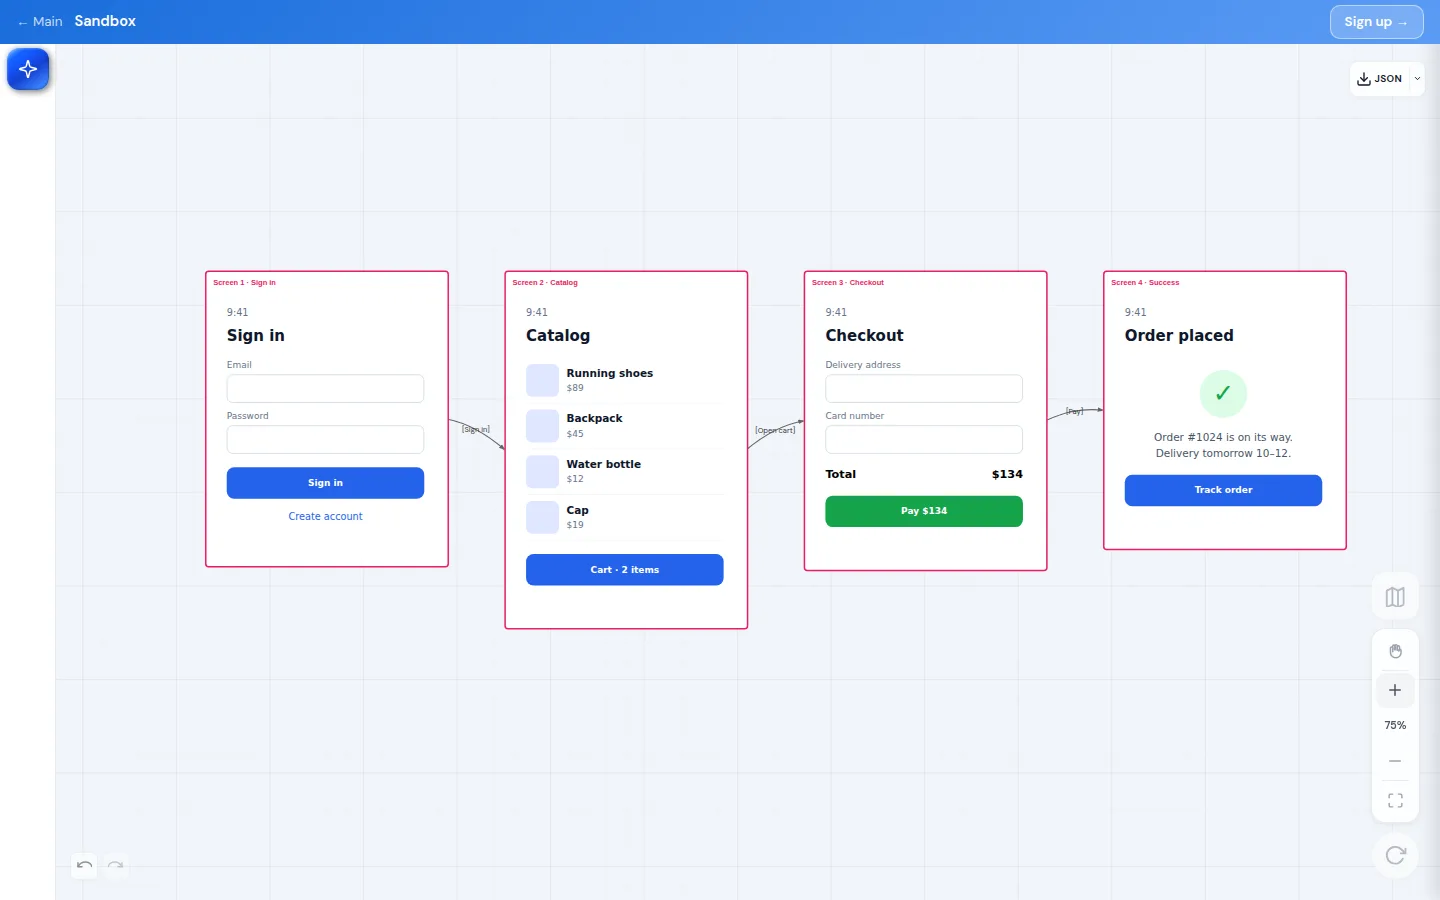Select the Running shoes catalog item
Image resolution: width=1440 pixels, height=900 pixels.
pyautogui.click(x=624, y=380)
